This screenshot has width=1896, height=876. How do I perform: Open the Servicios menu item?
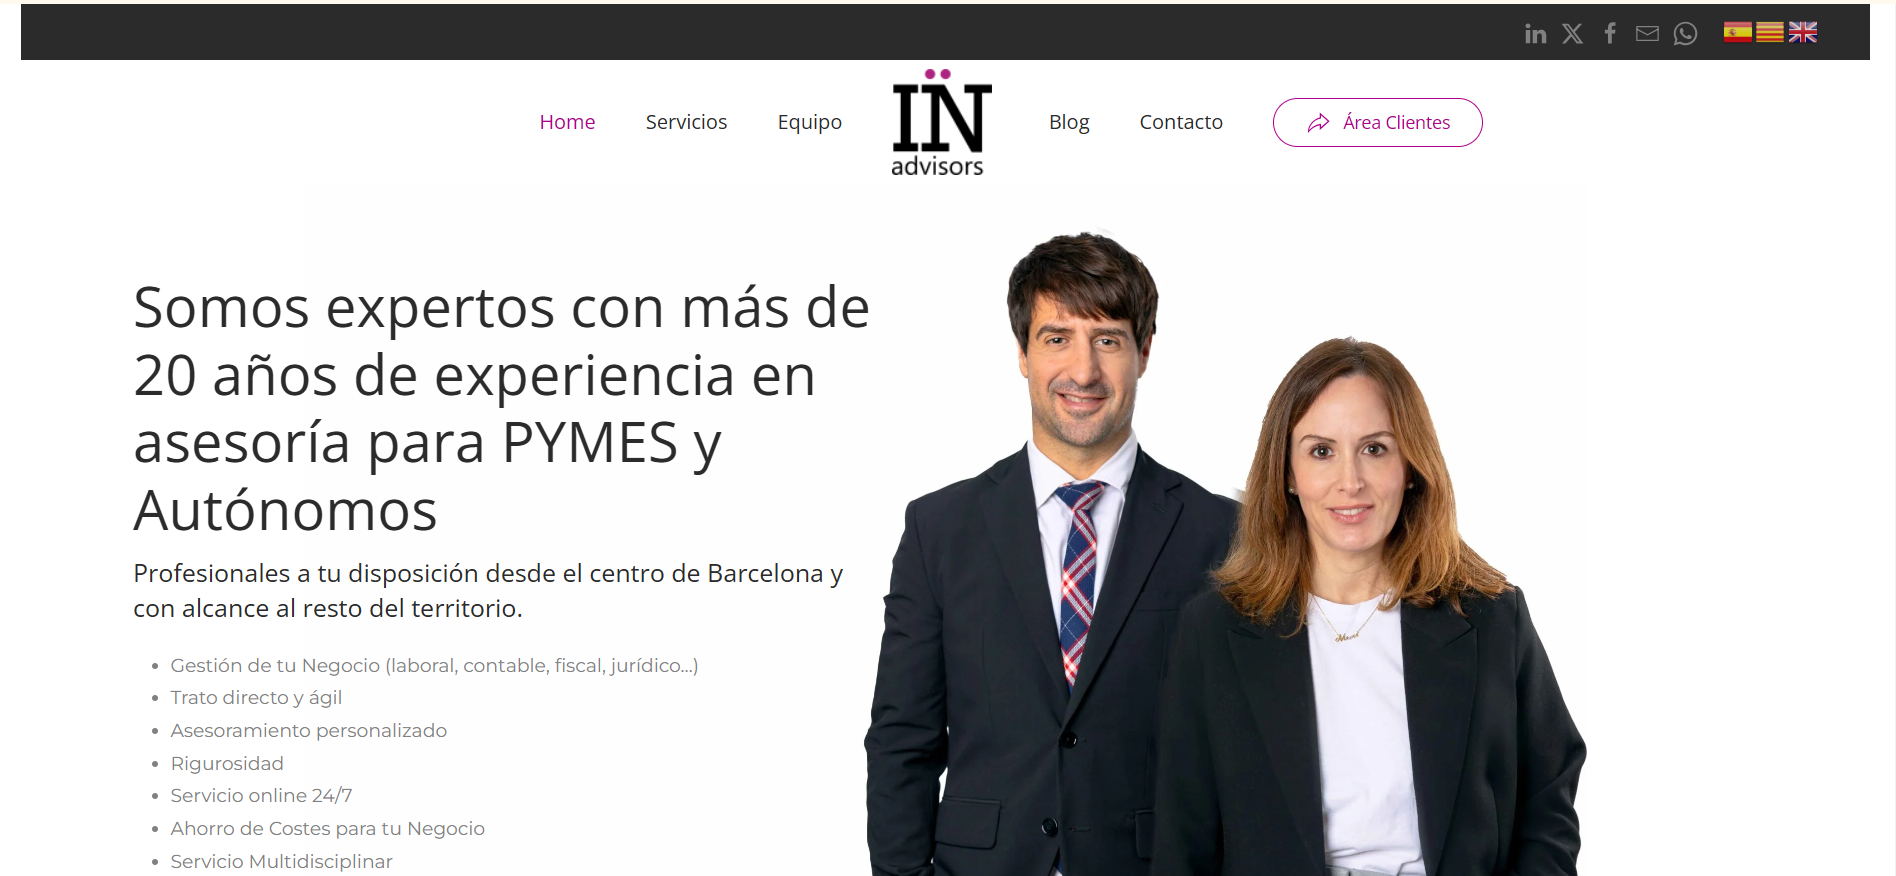coord(686,122)
